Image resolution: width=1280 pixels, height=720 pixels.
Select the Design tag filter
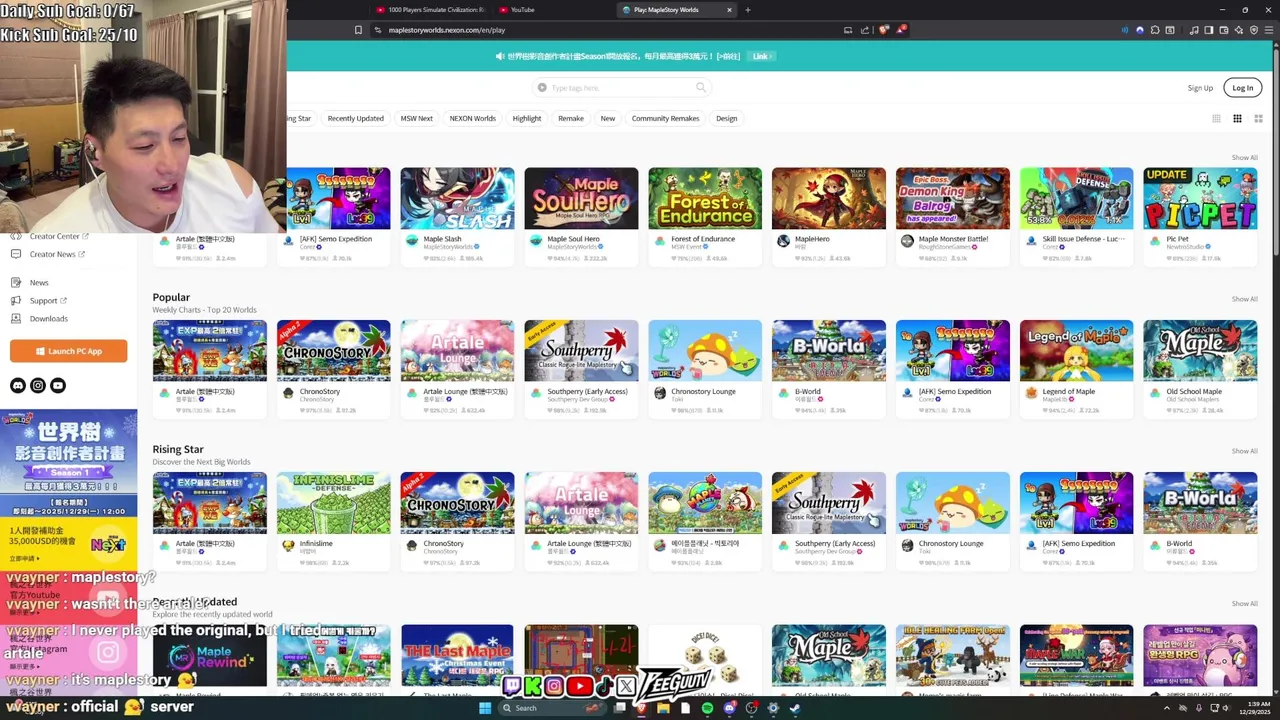coord(726,118)
